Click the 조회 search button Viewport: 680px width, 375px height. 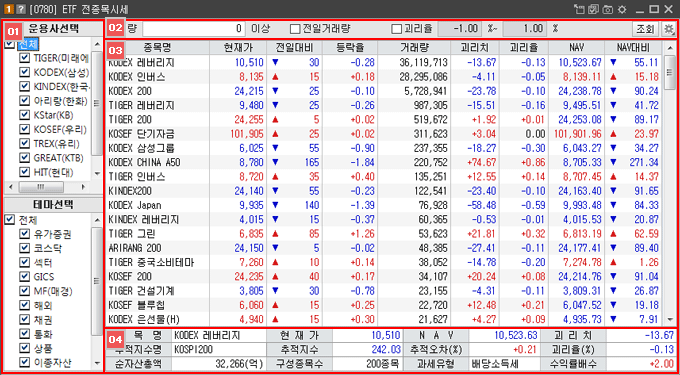645,29
